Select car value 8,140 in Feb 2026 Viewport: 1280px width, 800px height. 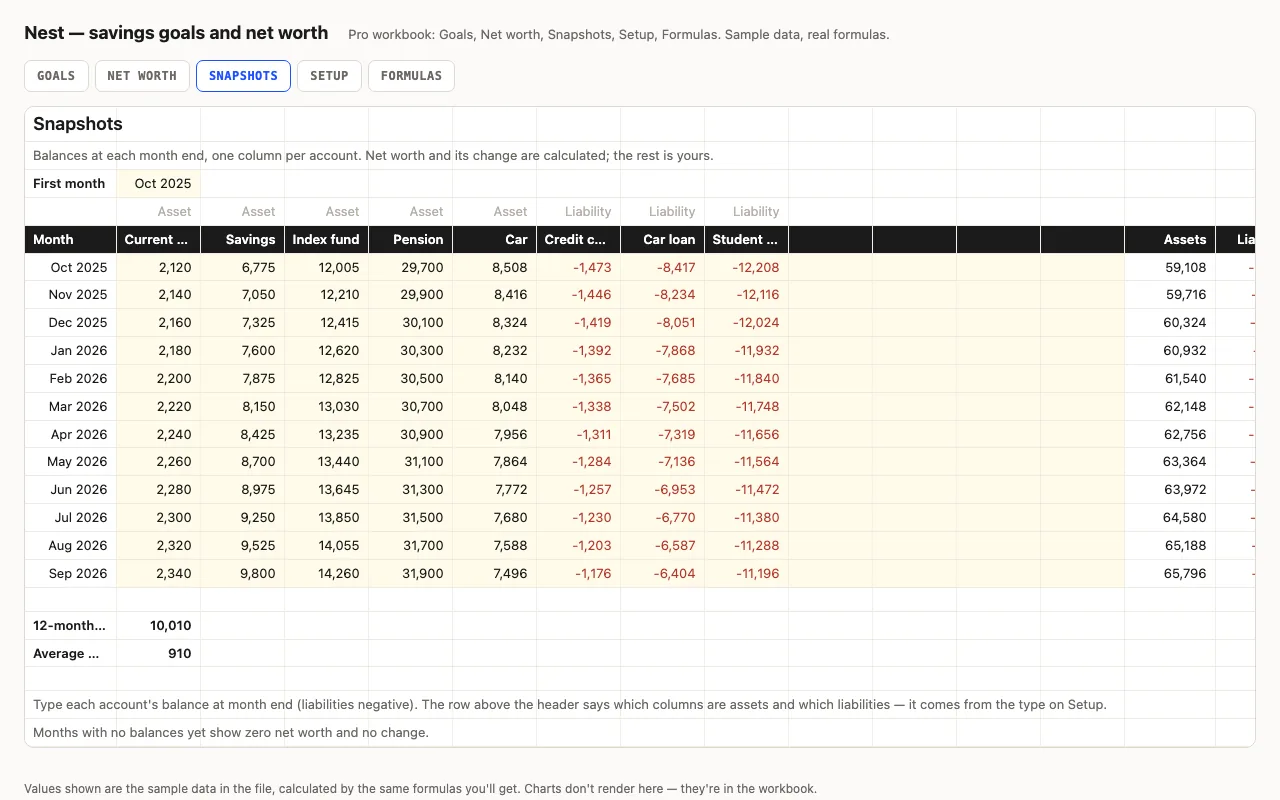(x=495, y=379)
